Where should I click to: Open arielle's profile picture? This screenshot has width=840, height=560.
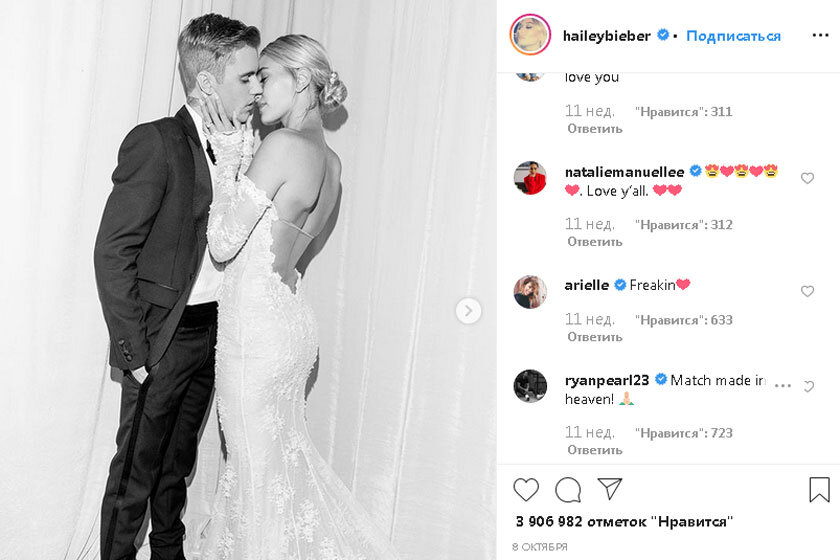point(530,292)
